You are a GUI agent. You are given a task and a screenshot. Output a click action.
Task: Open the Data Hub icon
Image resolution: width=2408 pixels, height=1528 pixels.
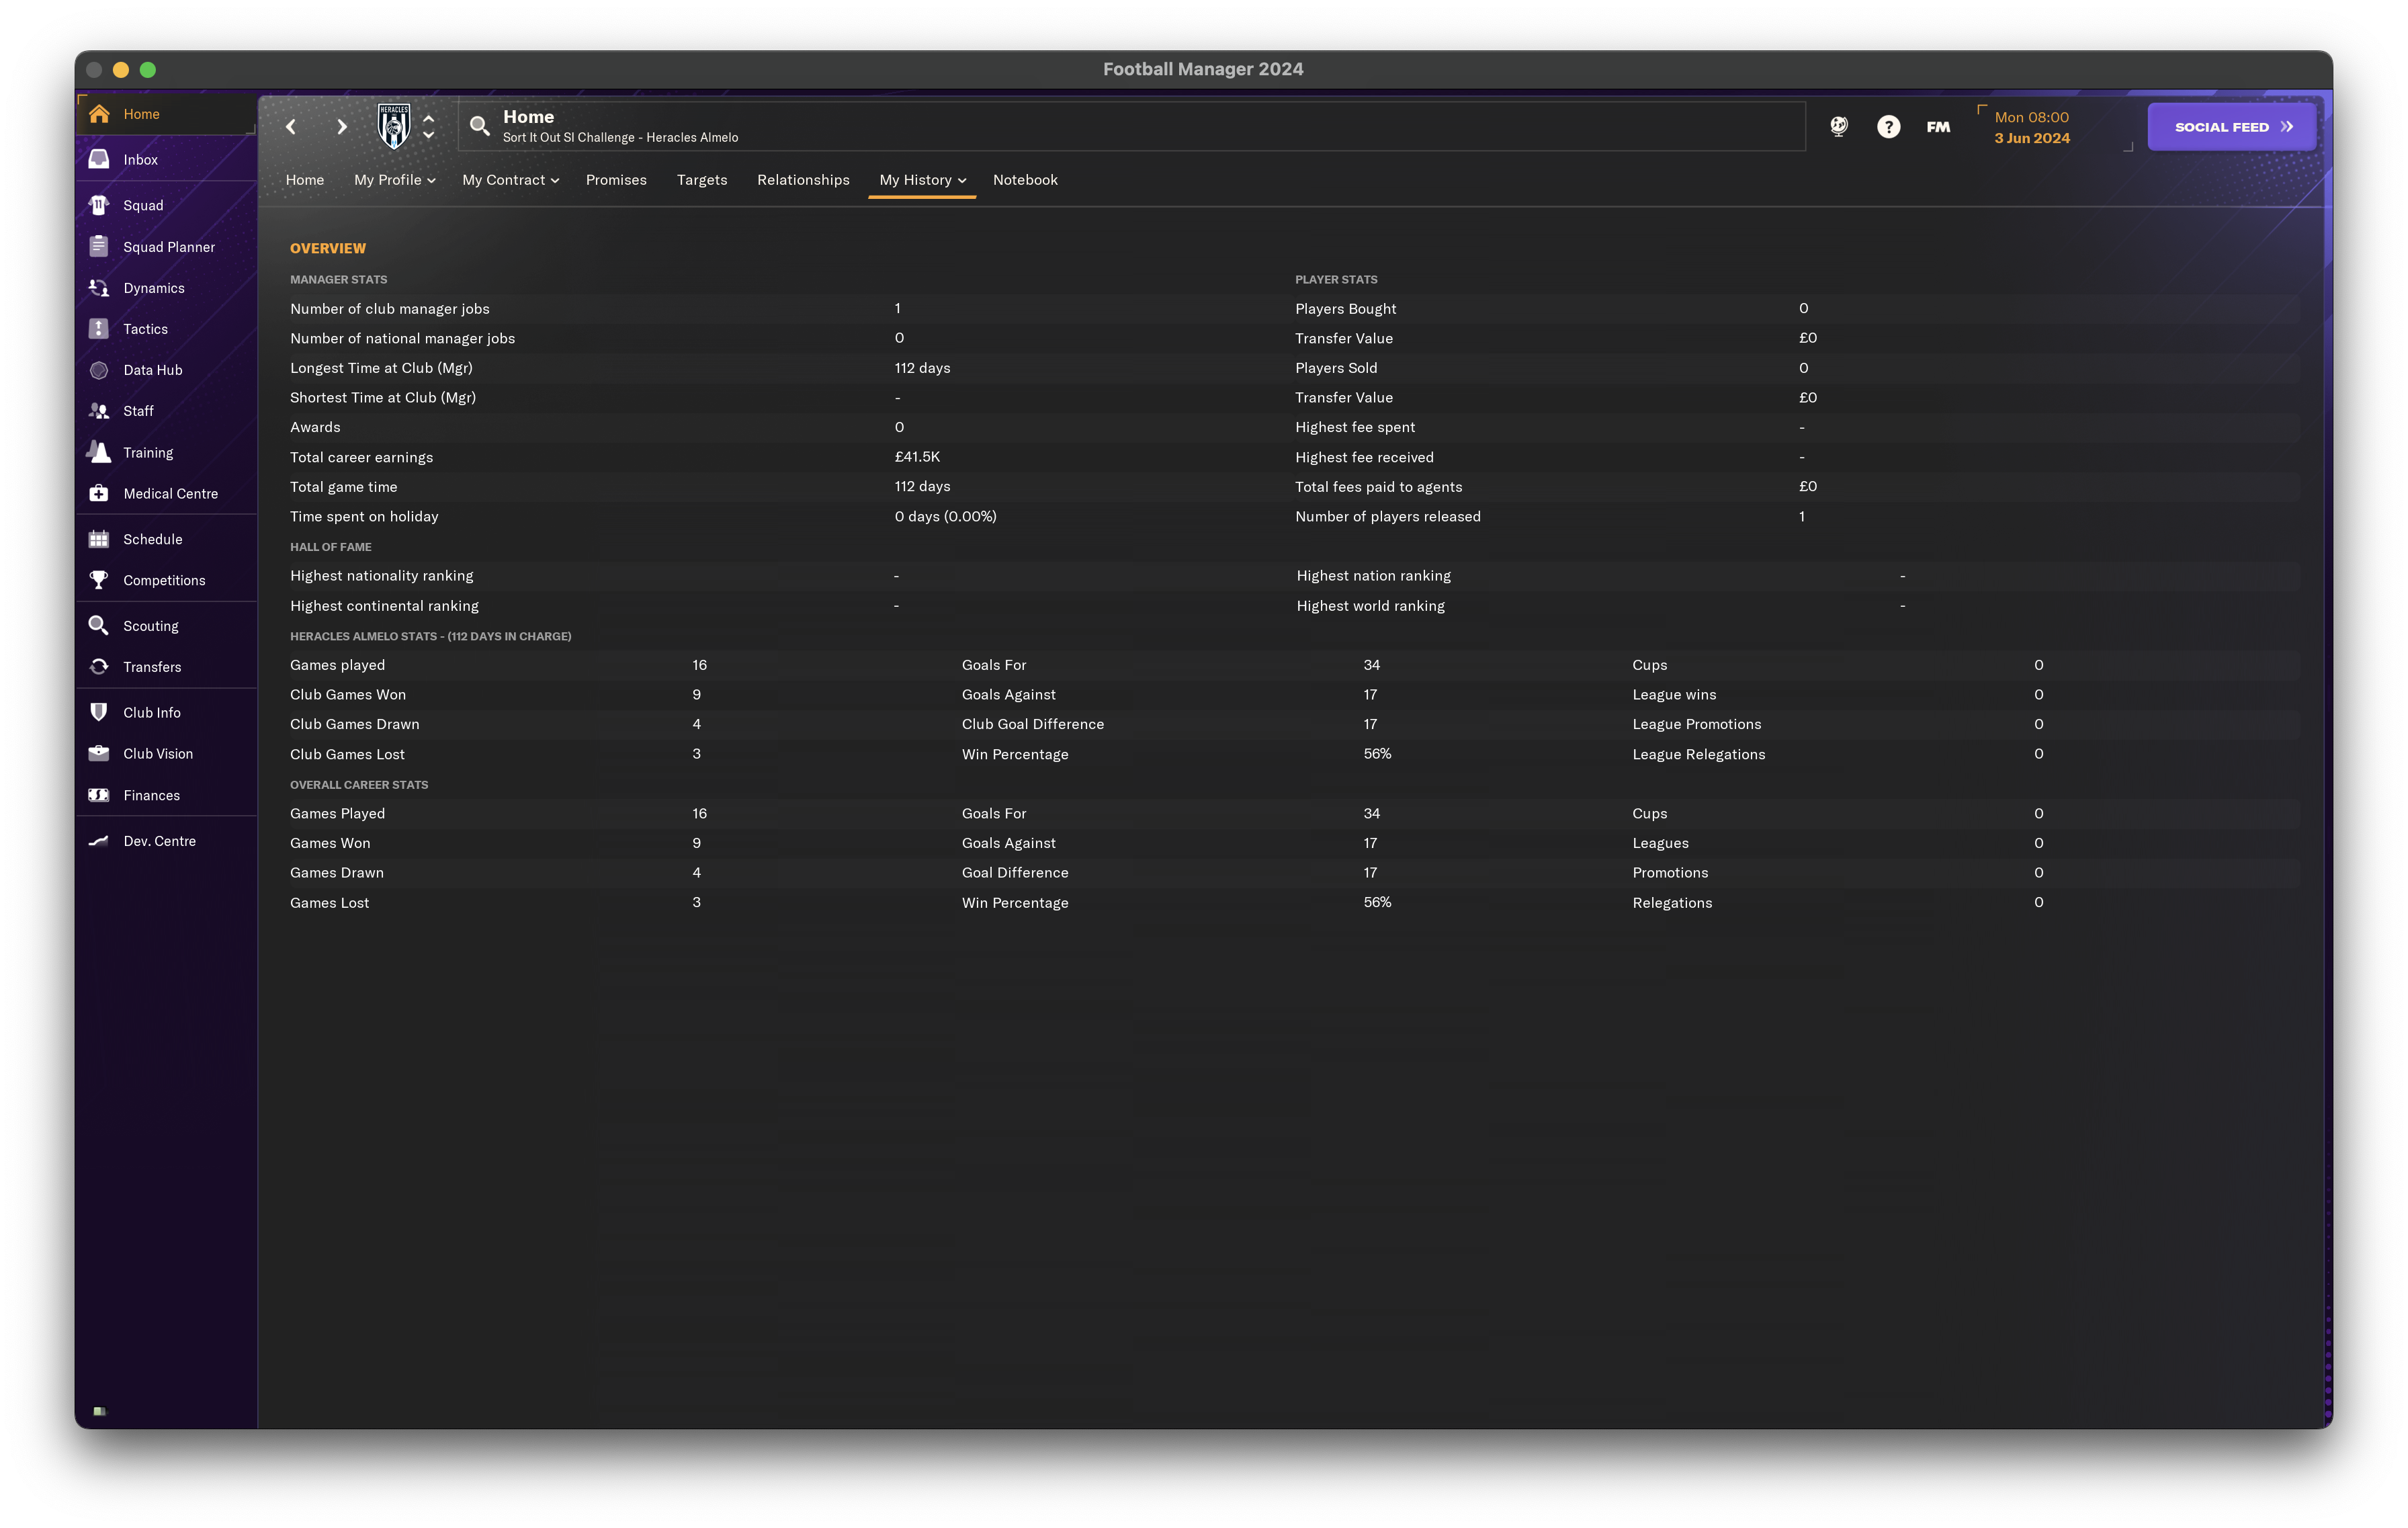click(x=99, y=370)
